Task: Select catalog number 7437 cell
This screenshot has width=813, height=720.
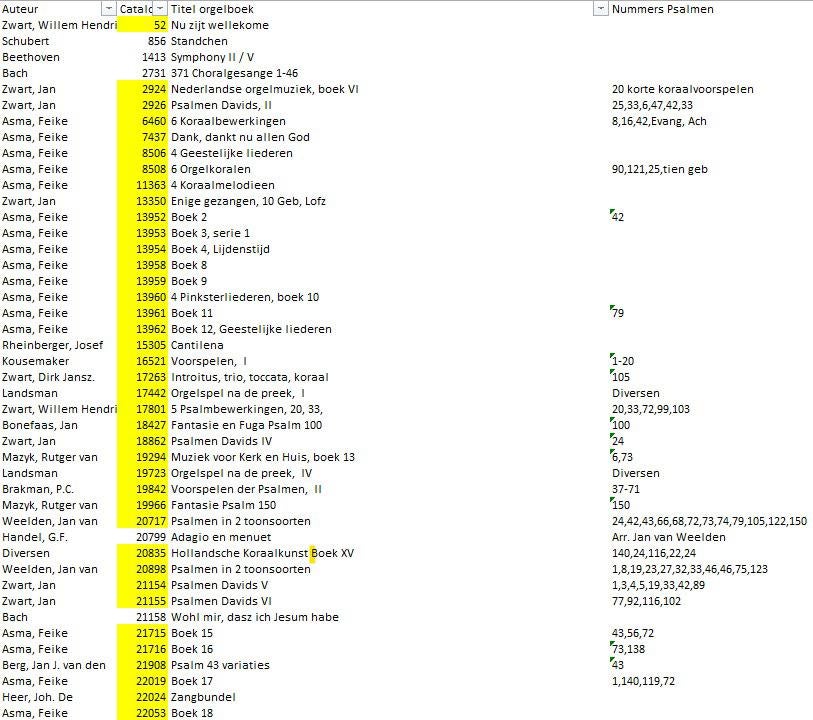Action: 143,137
